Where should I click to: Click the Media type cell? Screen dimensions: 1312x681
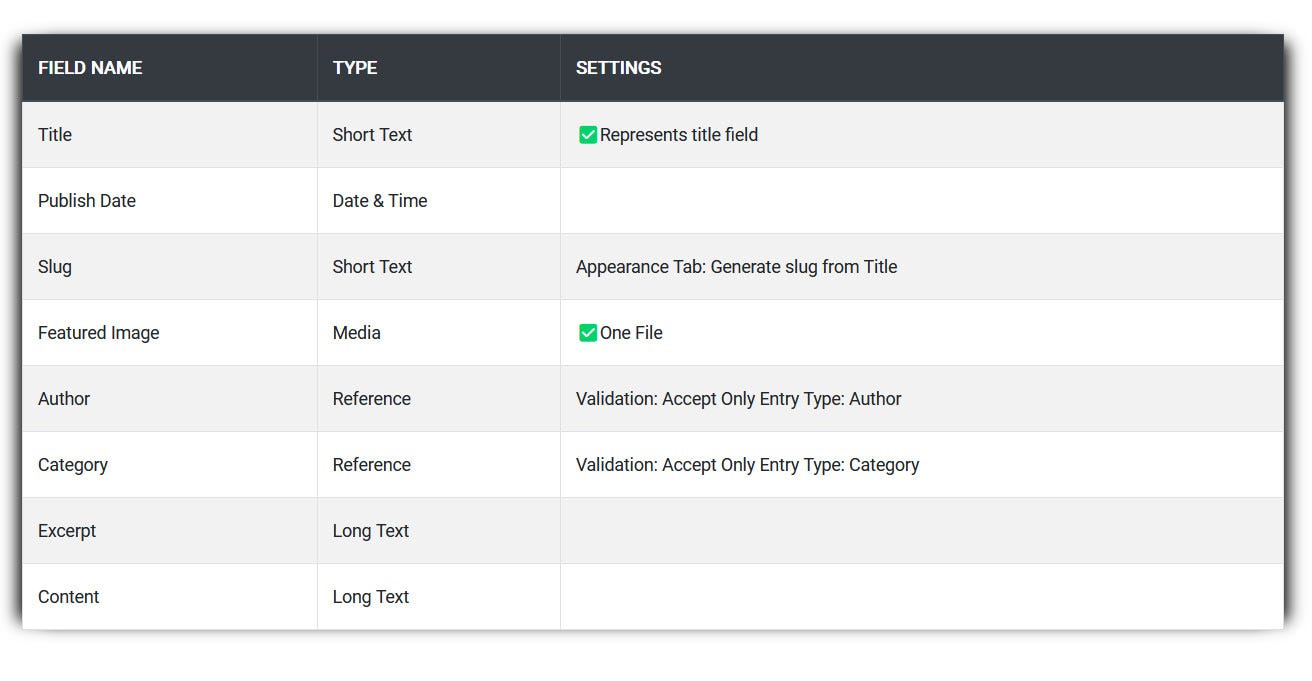tap(357, 333)
